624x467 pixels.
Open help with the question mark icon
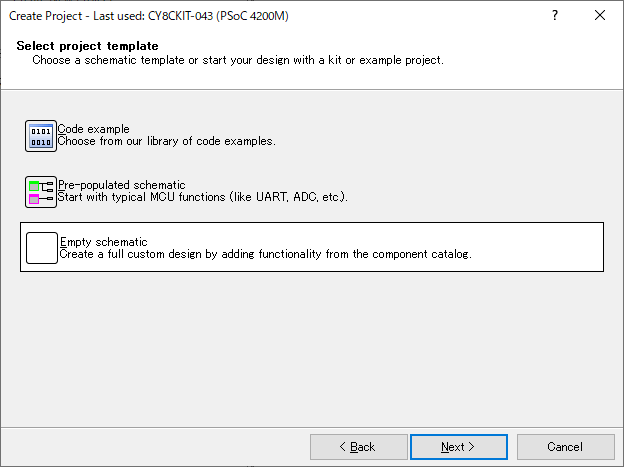point(555,15)
